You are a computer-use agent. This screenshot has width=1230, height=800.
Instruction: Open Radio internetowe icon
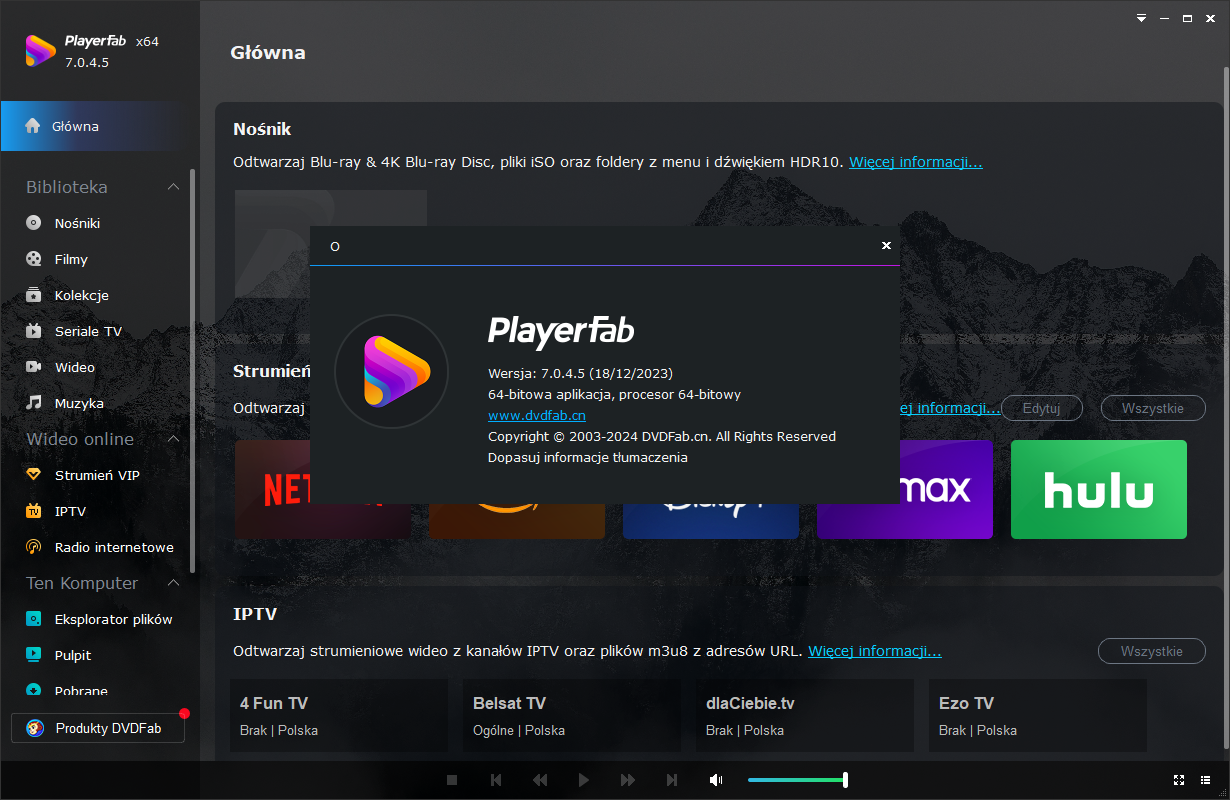click(34, 547)
